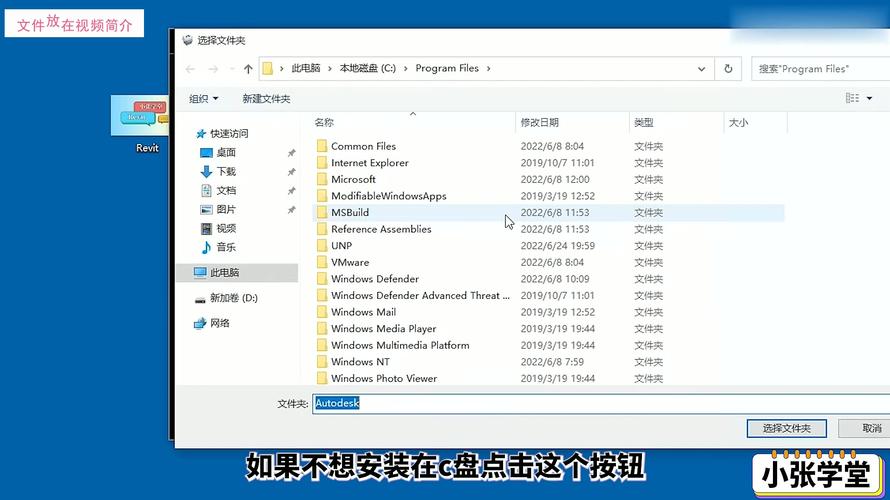890x500 pixels.
Task: Select the UNP folder icon
Action: pyautogui.click(x=322, y=246)
